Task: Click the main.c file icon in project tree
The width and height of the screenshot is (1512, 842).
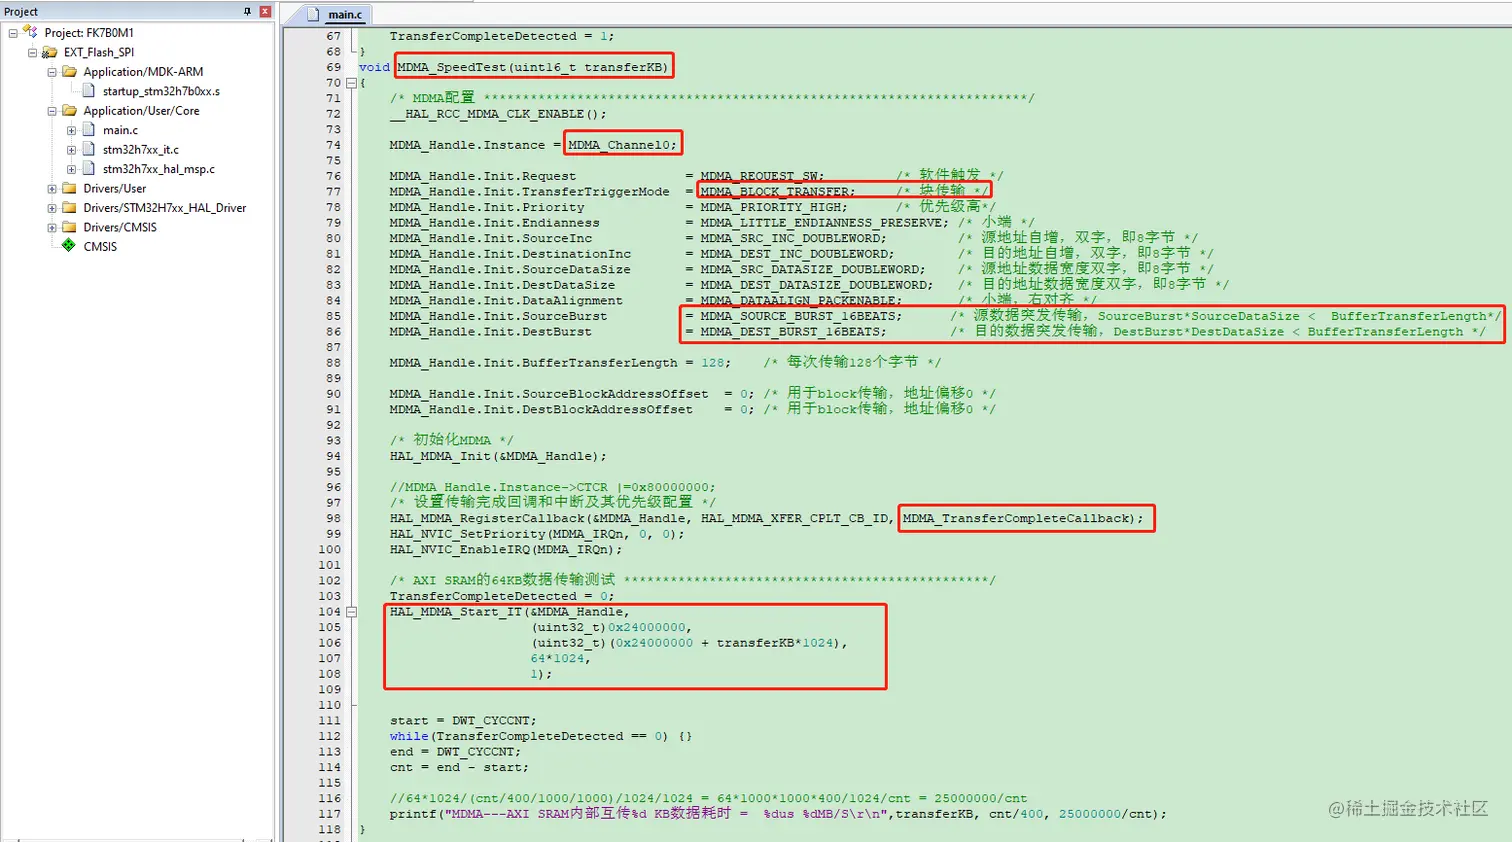Action: point(89,130)
